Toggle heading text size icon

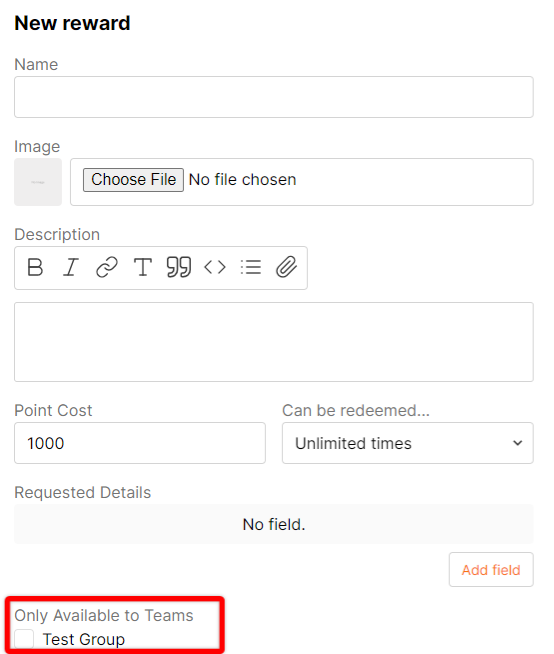pyautogui.click(x=143, y=267)
